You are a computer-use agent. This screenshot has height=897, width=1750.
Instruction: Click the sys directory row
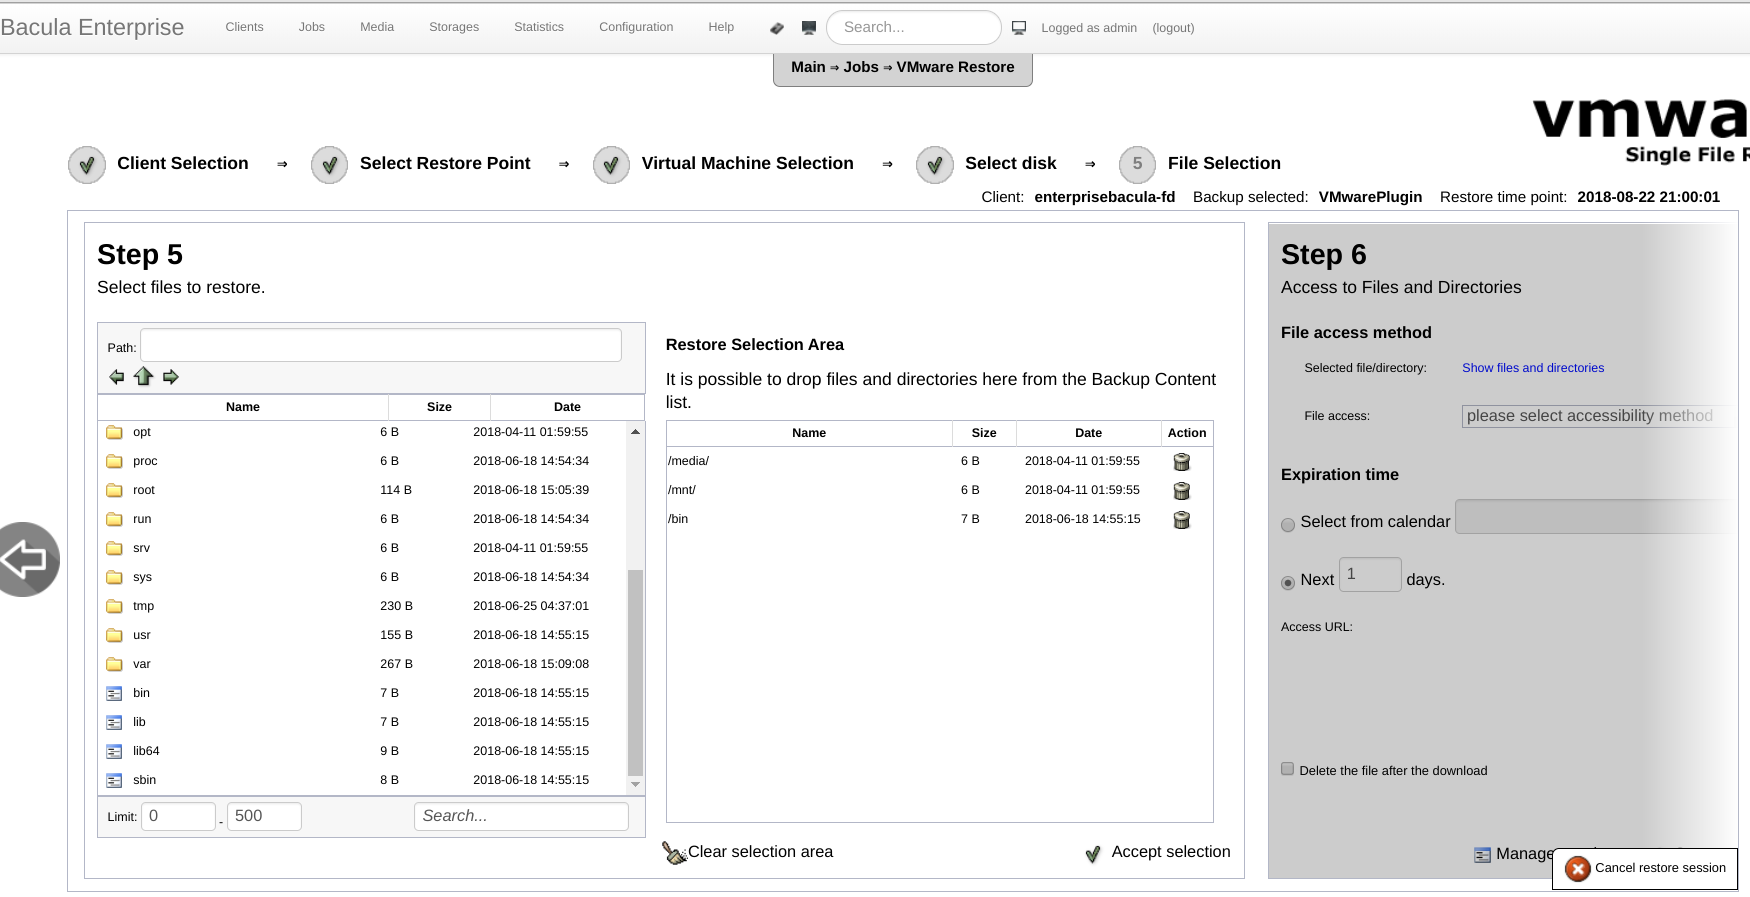click(x=362, y=577)
